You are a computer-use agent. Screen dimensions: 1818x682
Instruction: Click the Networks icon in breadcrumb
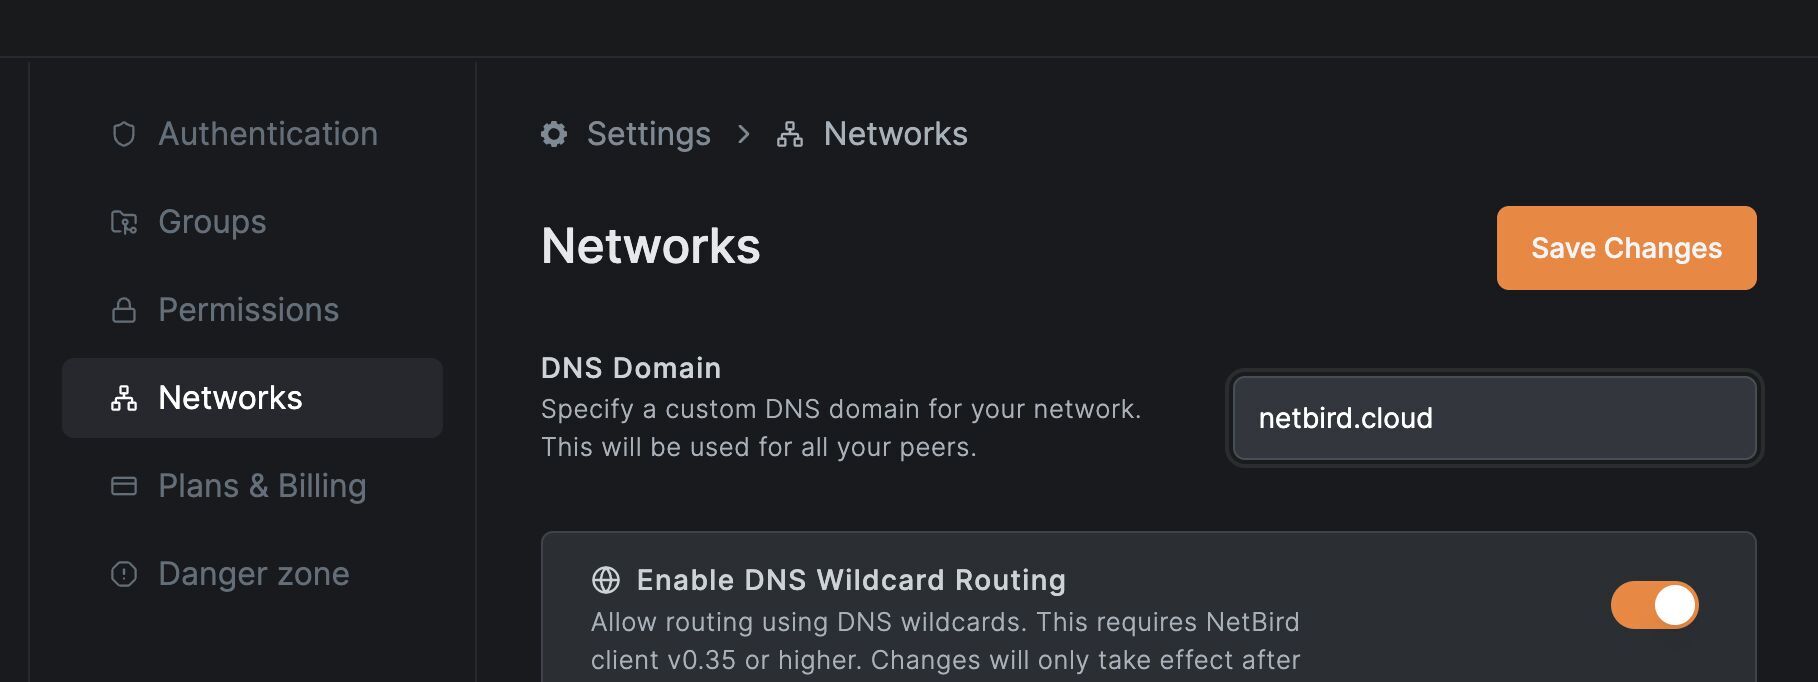click(790, 134)
